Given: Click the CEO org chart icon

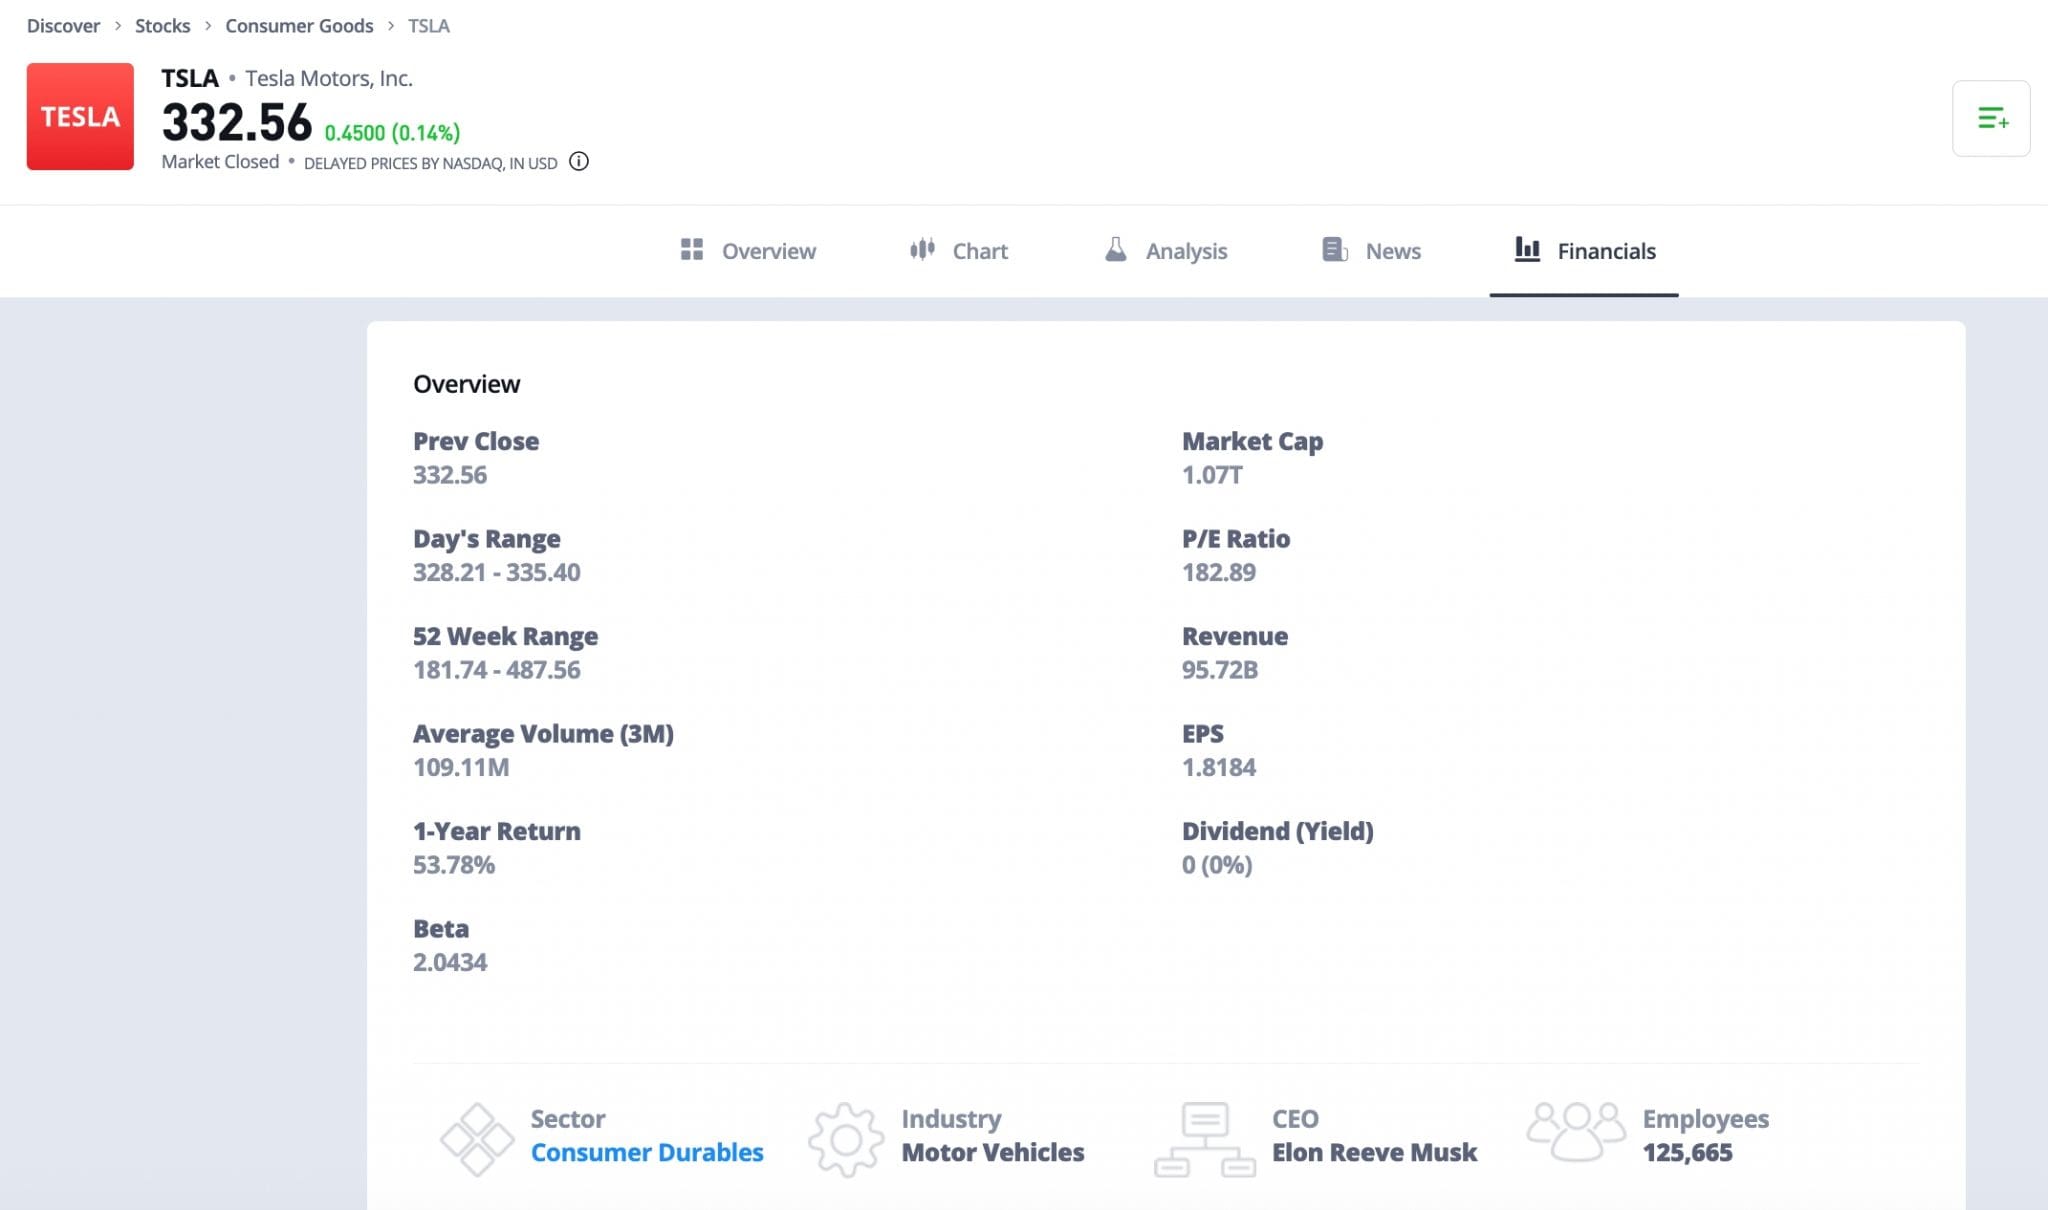Looking at the screenshot, I should tap(1205, 1139).
